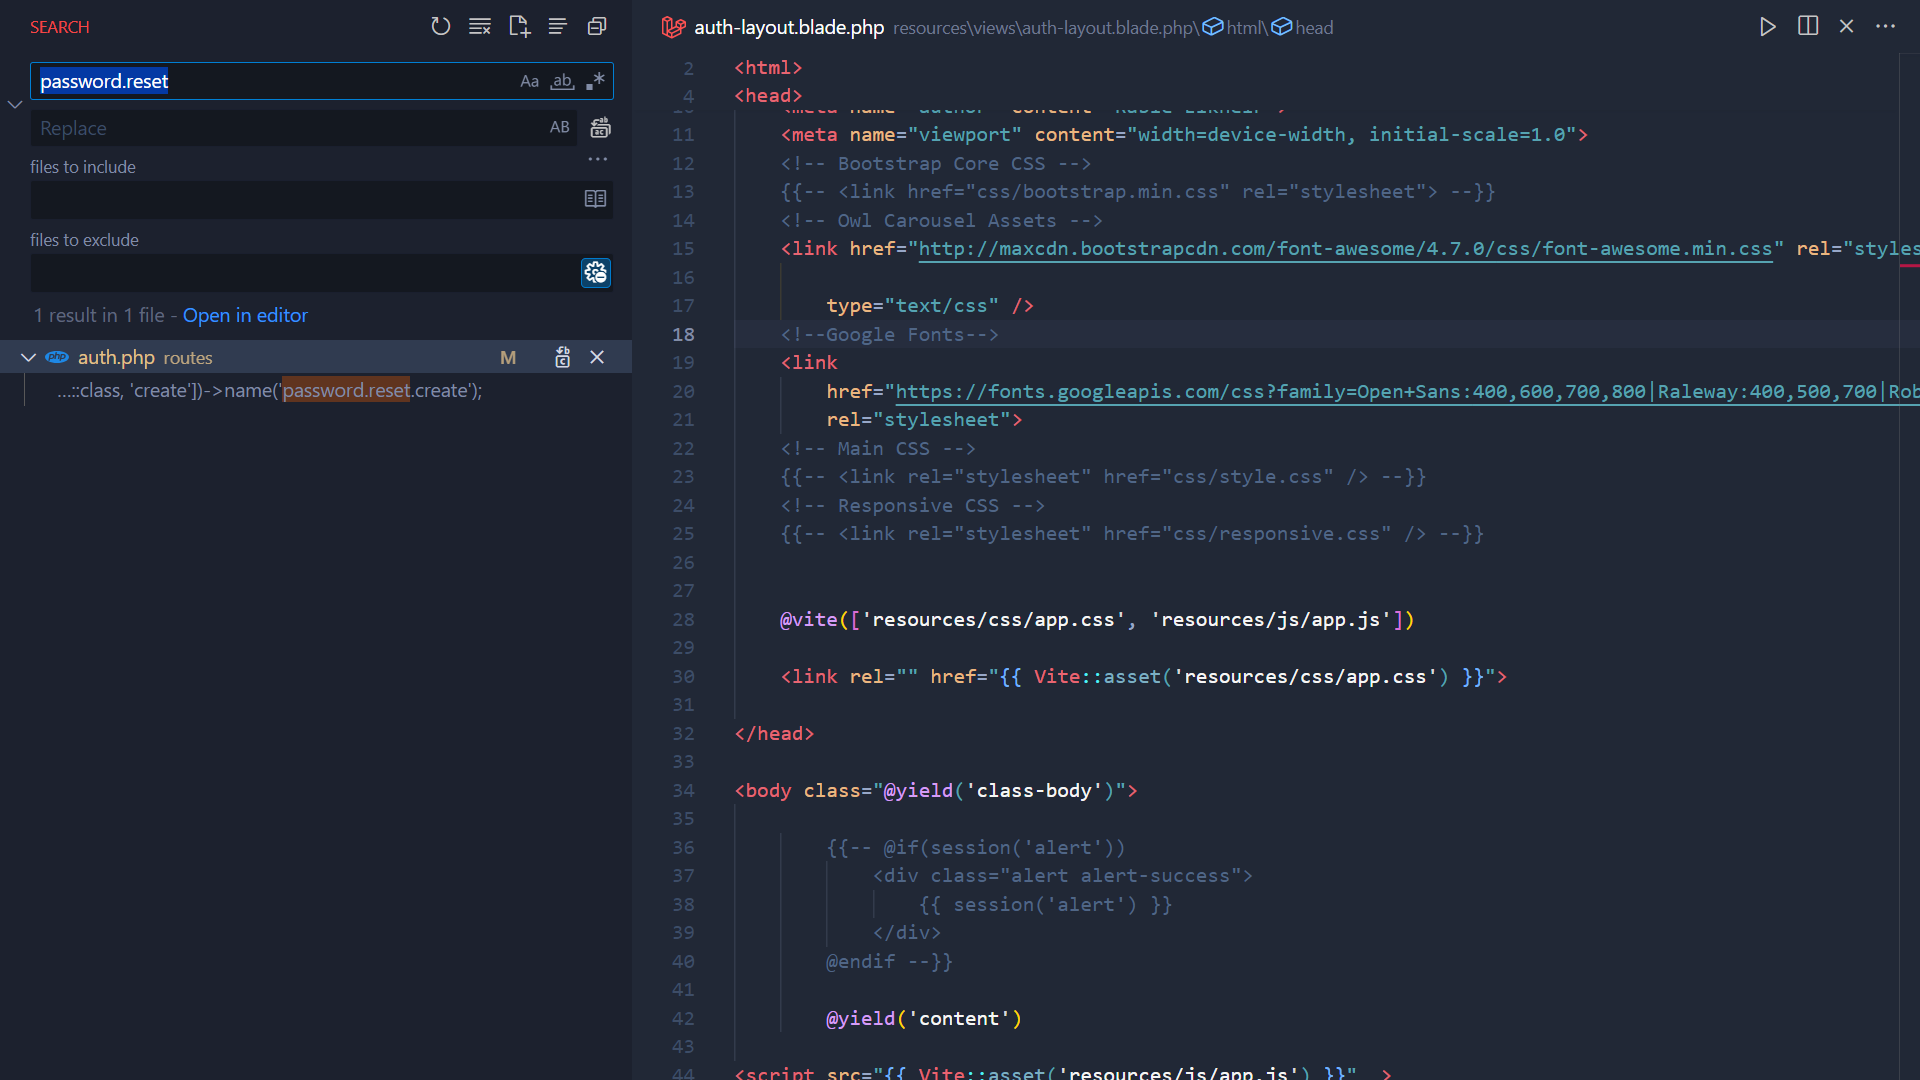Click html breadcrumb segment
Screen dimensions: 1920x1080
pyautogui.click(x=1244, y=27)
